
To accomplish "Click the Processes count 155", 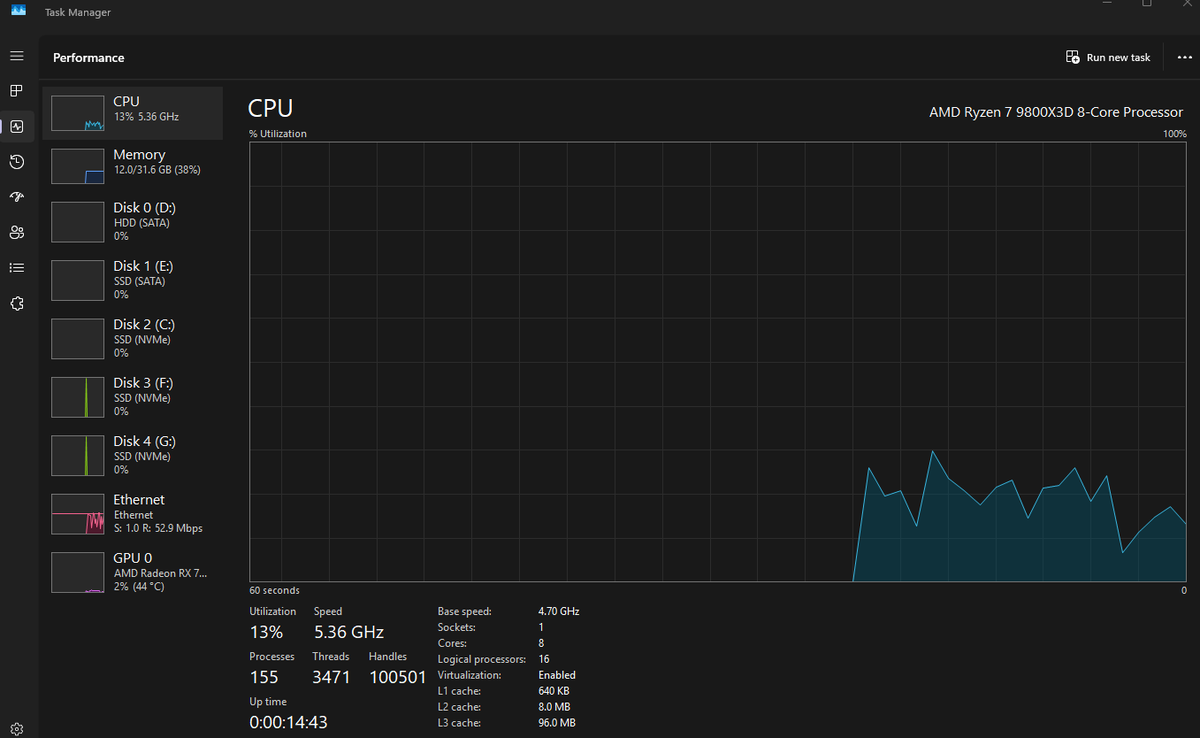I will point(264,677).
